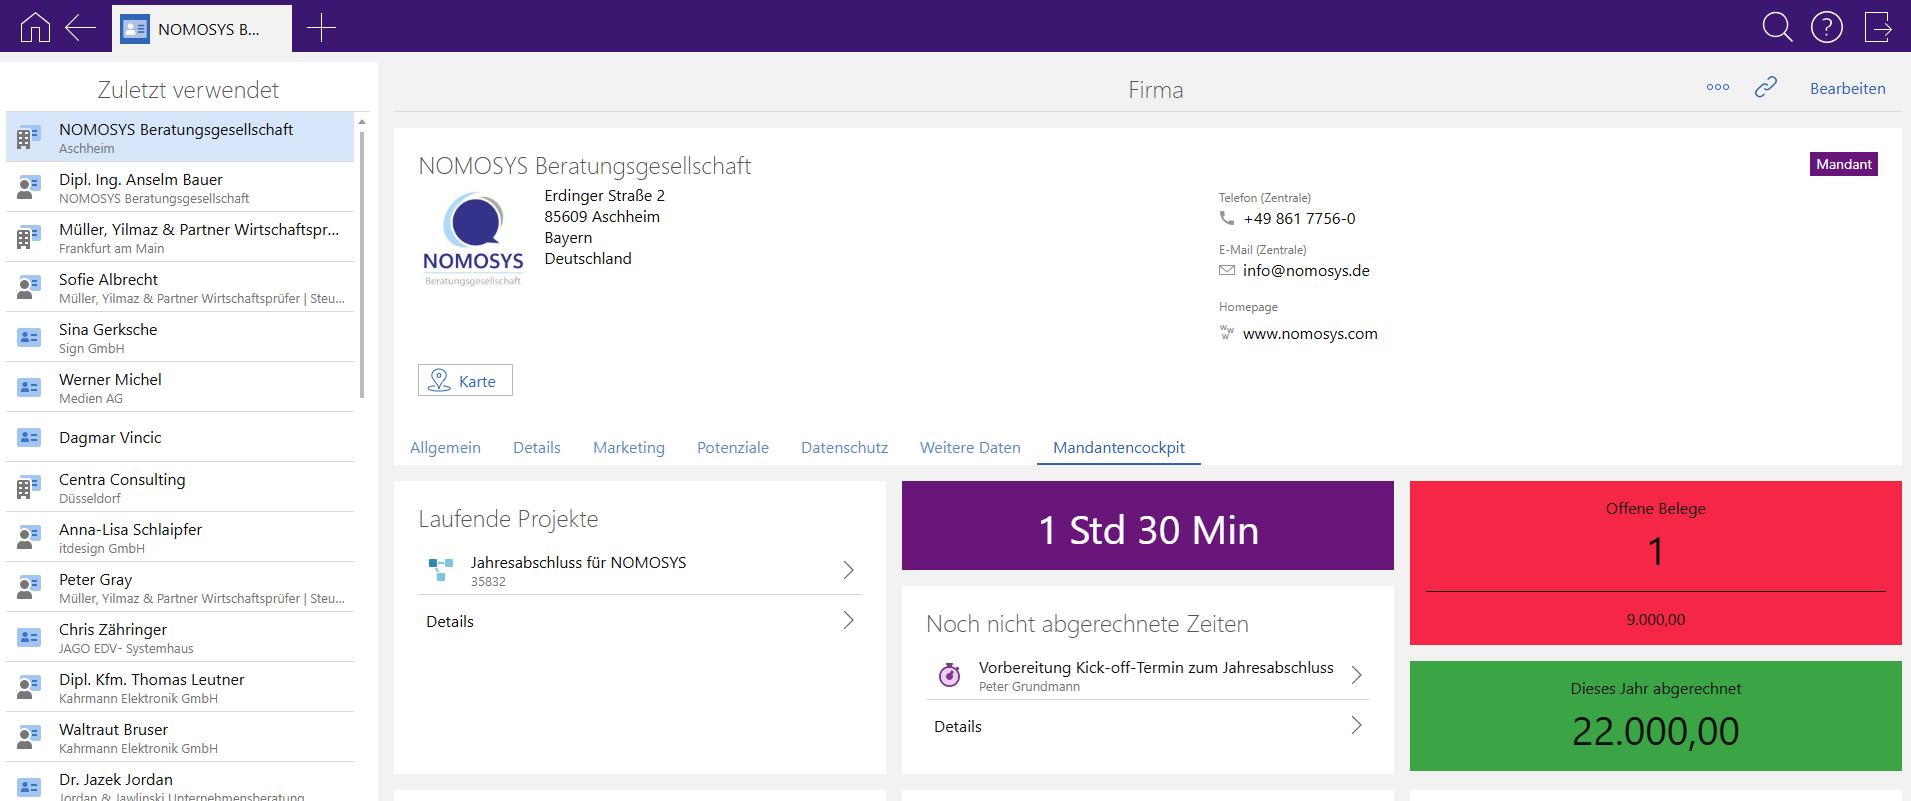The height and width of the screenshot is (801, 1911).
Task: Click the building icon of Centra Consulting
Action: point(29,487)
